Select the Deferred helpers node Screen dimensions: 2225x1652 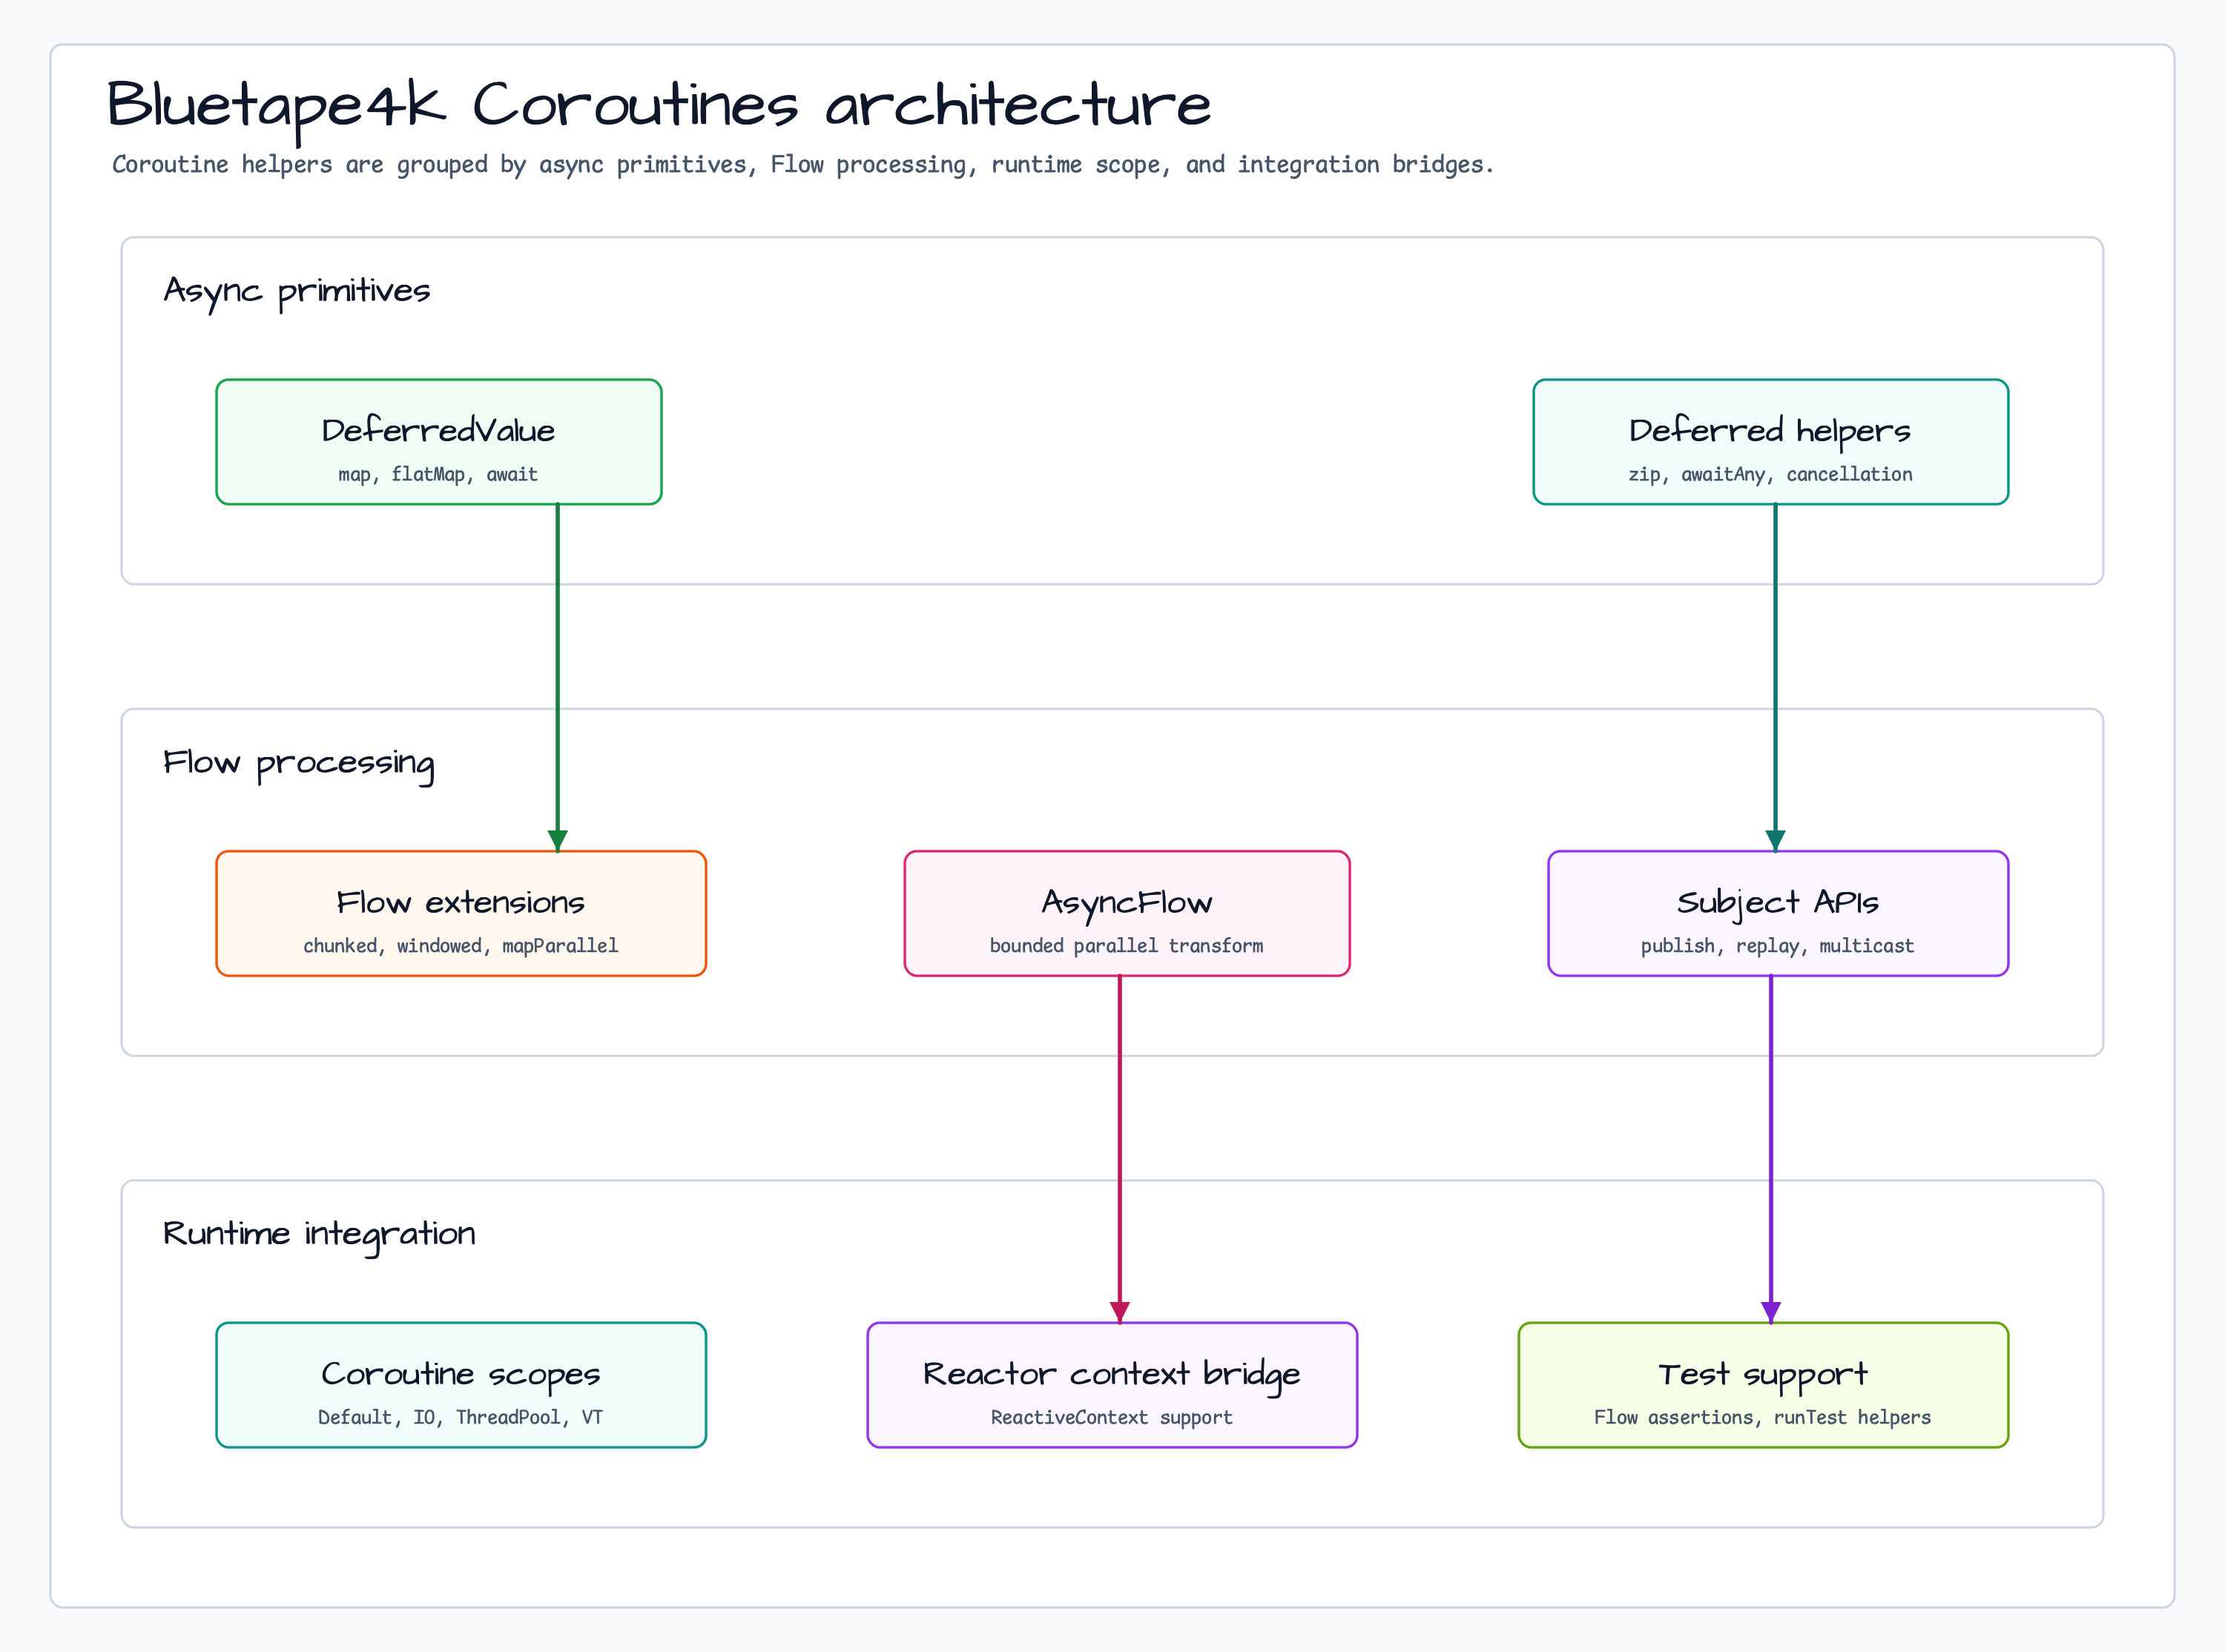pos(1770,442)
